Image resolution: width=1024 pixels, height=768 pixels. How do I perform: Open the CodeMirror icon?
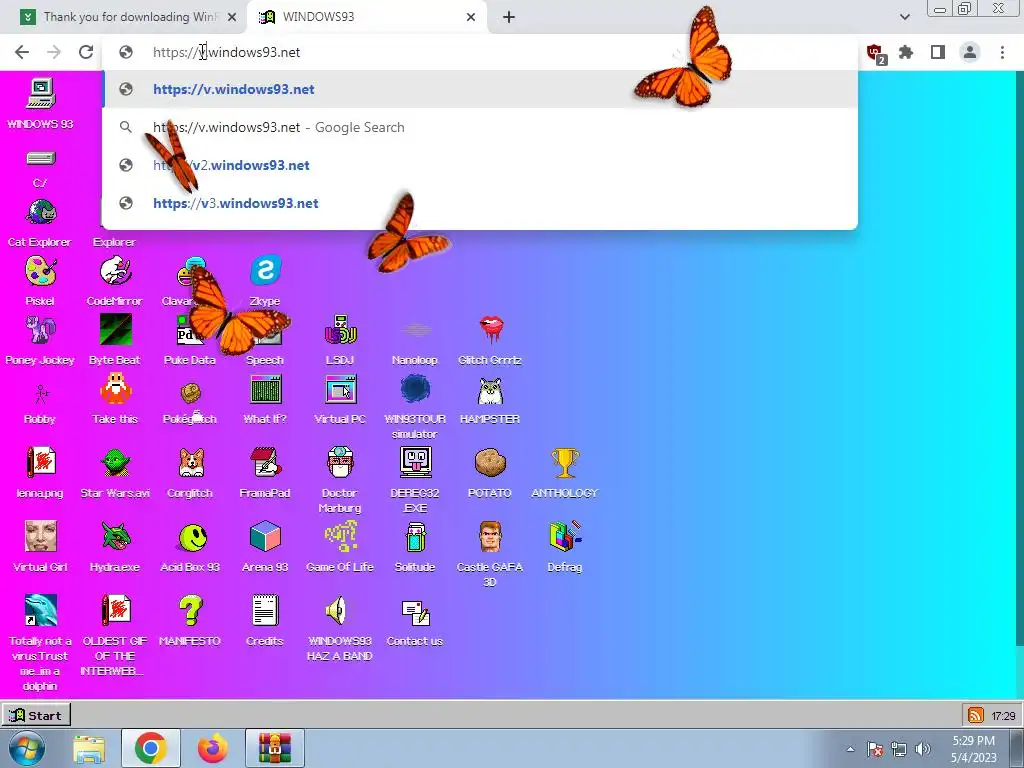115,272
